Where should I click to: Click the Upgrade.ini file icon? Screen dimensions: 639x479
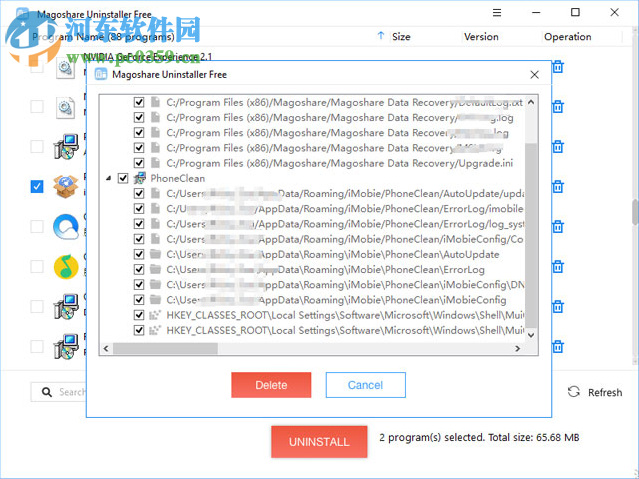pyautogui.click(x=155, y=163)
